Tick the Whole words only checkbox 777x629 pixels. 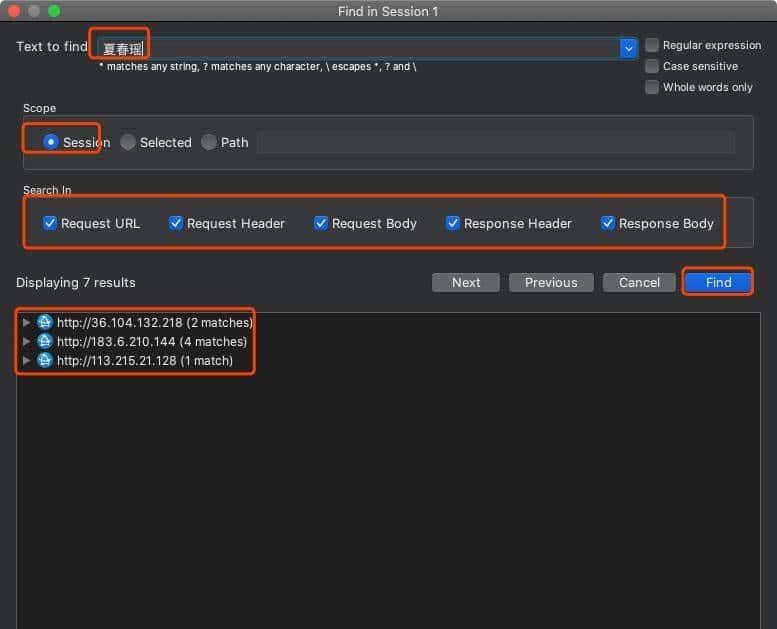(x=652, y=87)
